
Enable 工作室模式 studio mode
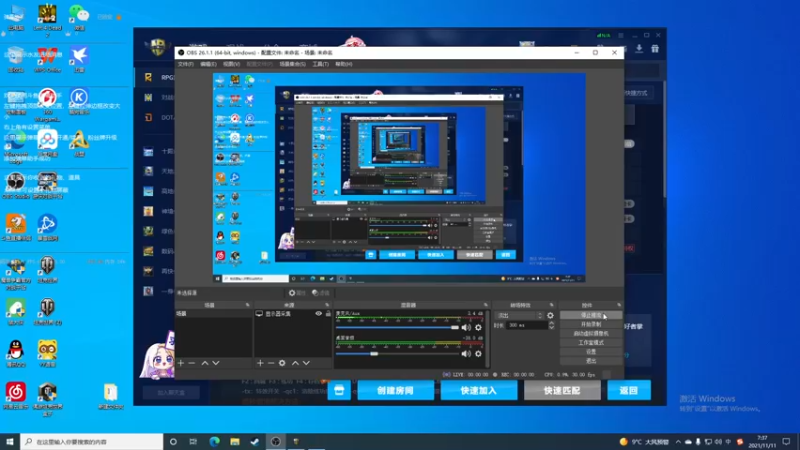(x=591, y=343)
